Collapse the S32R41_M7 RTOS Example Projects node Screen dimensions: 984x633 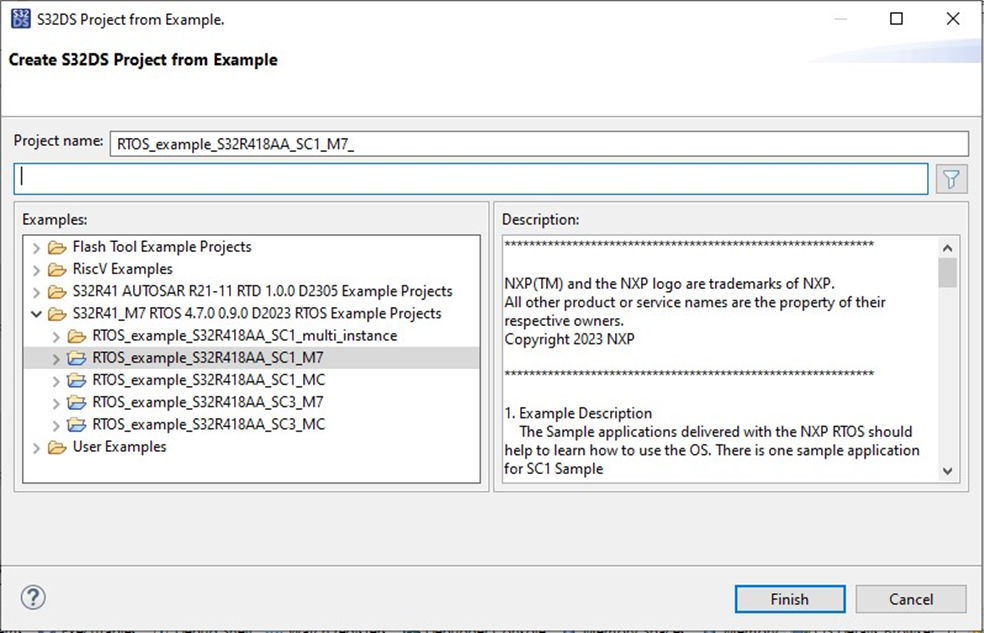(x=36, y=313)
